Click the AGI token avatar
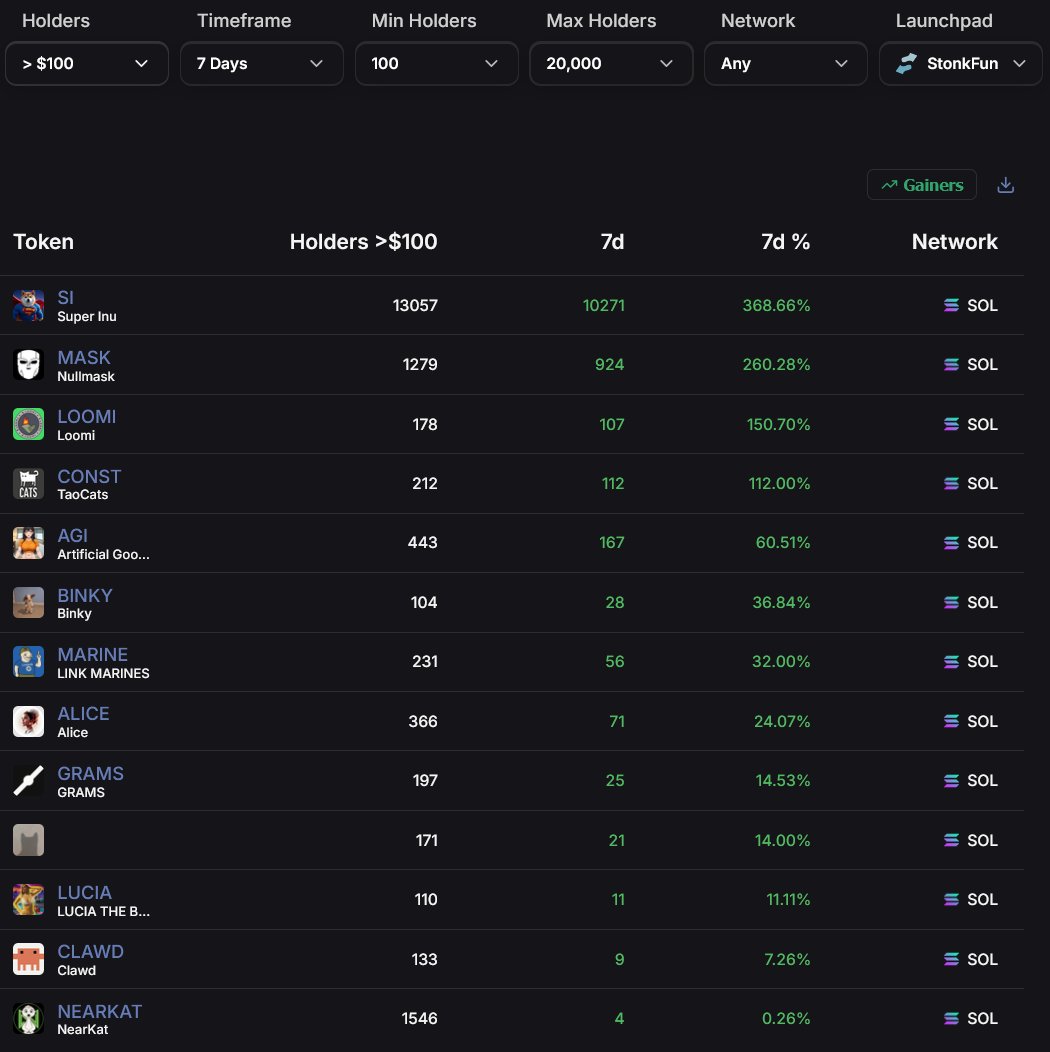 click(x=28, y=543)
